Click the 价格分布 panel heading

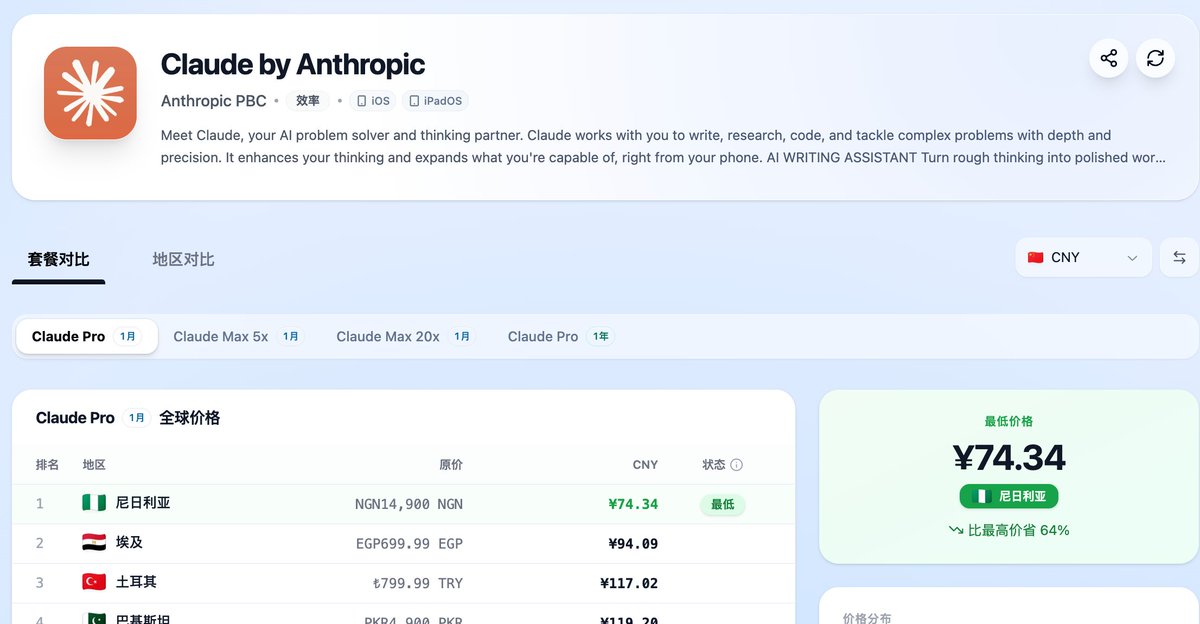tap(867, 618)
